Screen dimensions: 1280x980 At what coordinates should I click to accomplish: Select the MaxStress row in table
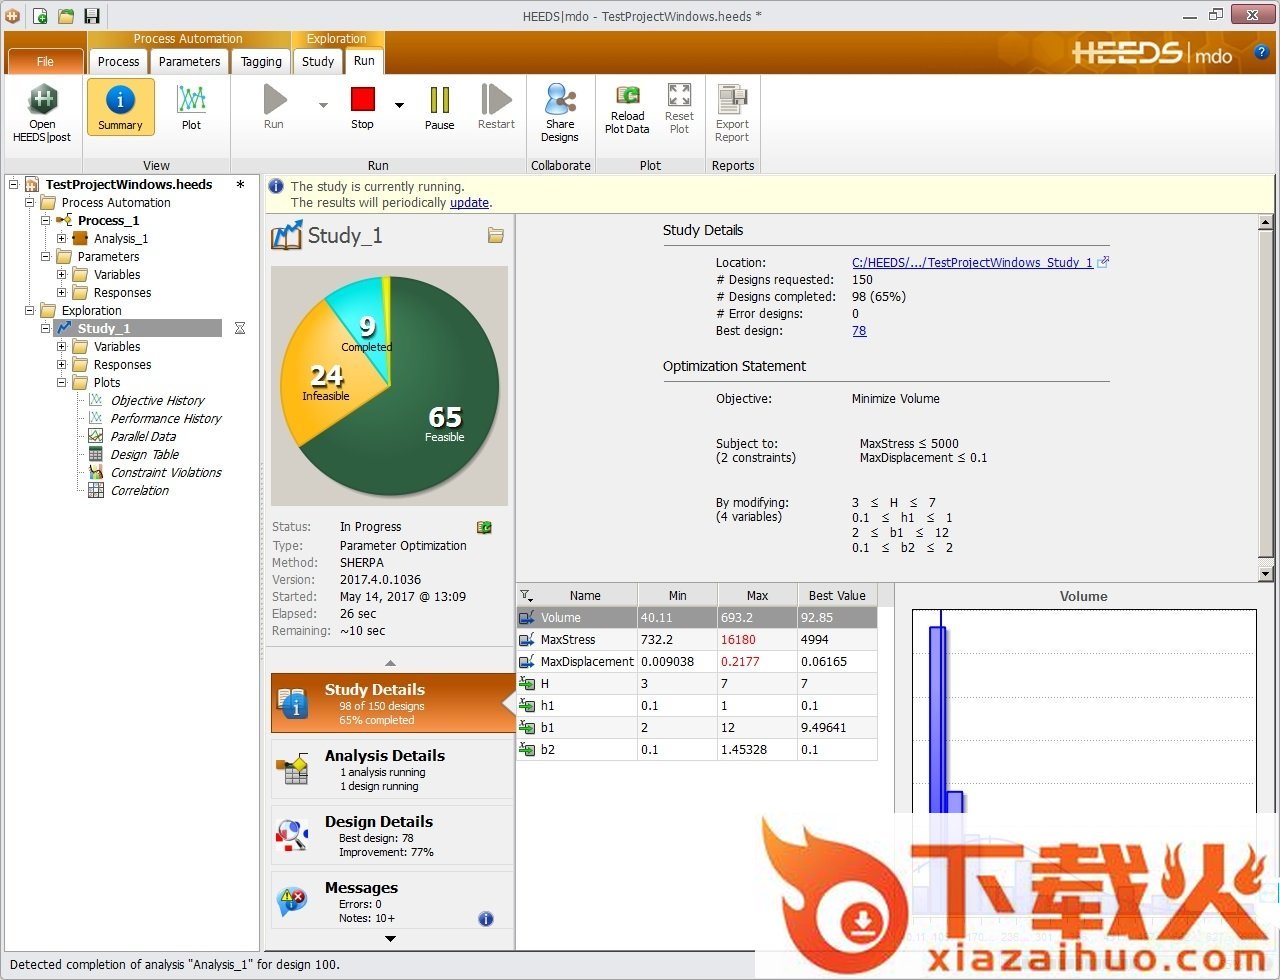(x=568, y=640)
